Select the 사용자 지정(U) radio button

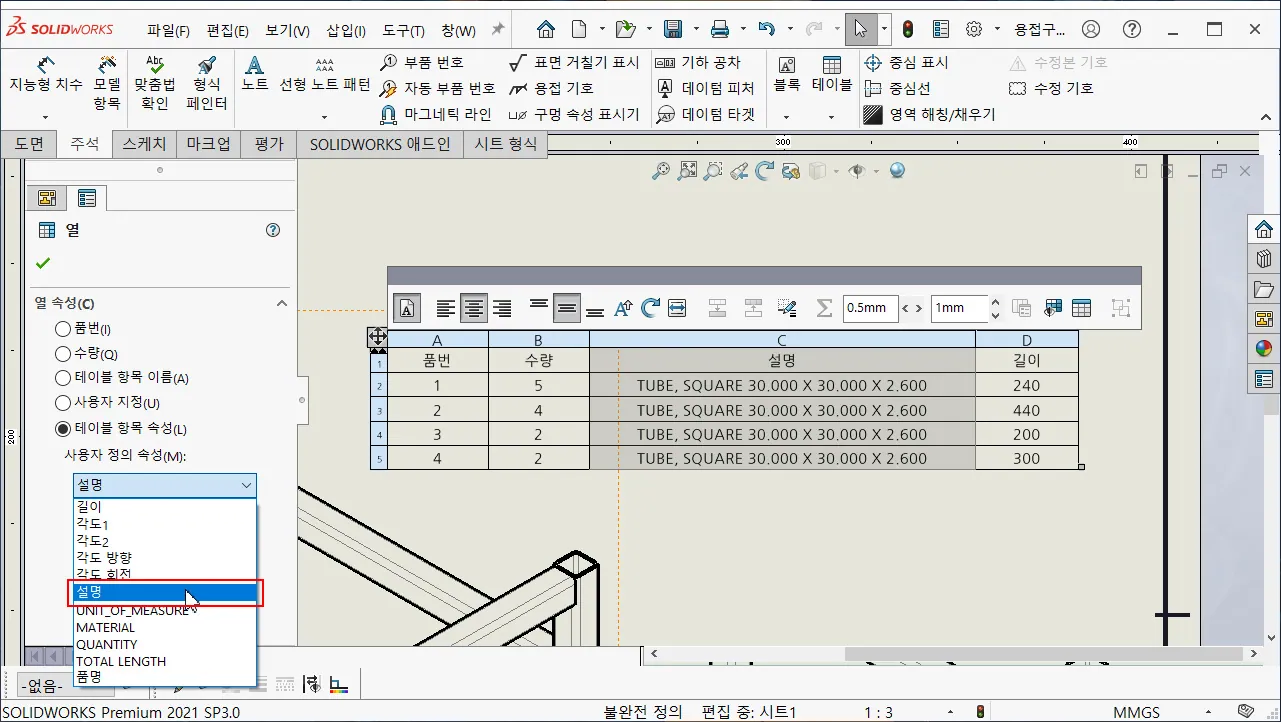point(63,403)
